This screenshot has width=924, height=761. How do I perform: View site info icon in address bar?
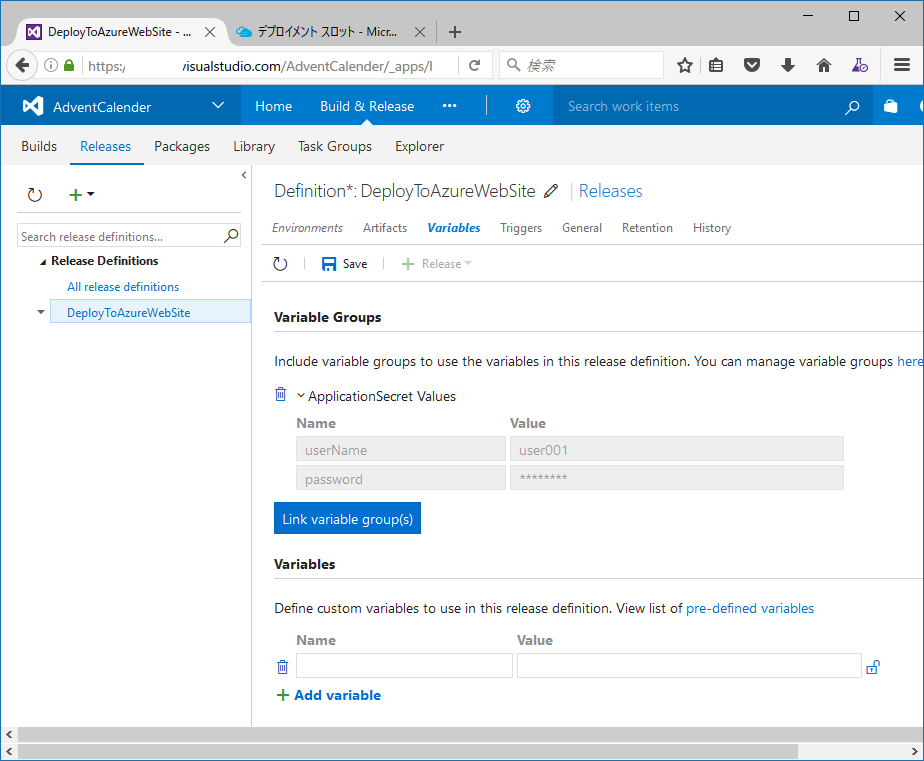tap(51, 65)
